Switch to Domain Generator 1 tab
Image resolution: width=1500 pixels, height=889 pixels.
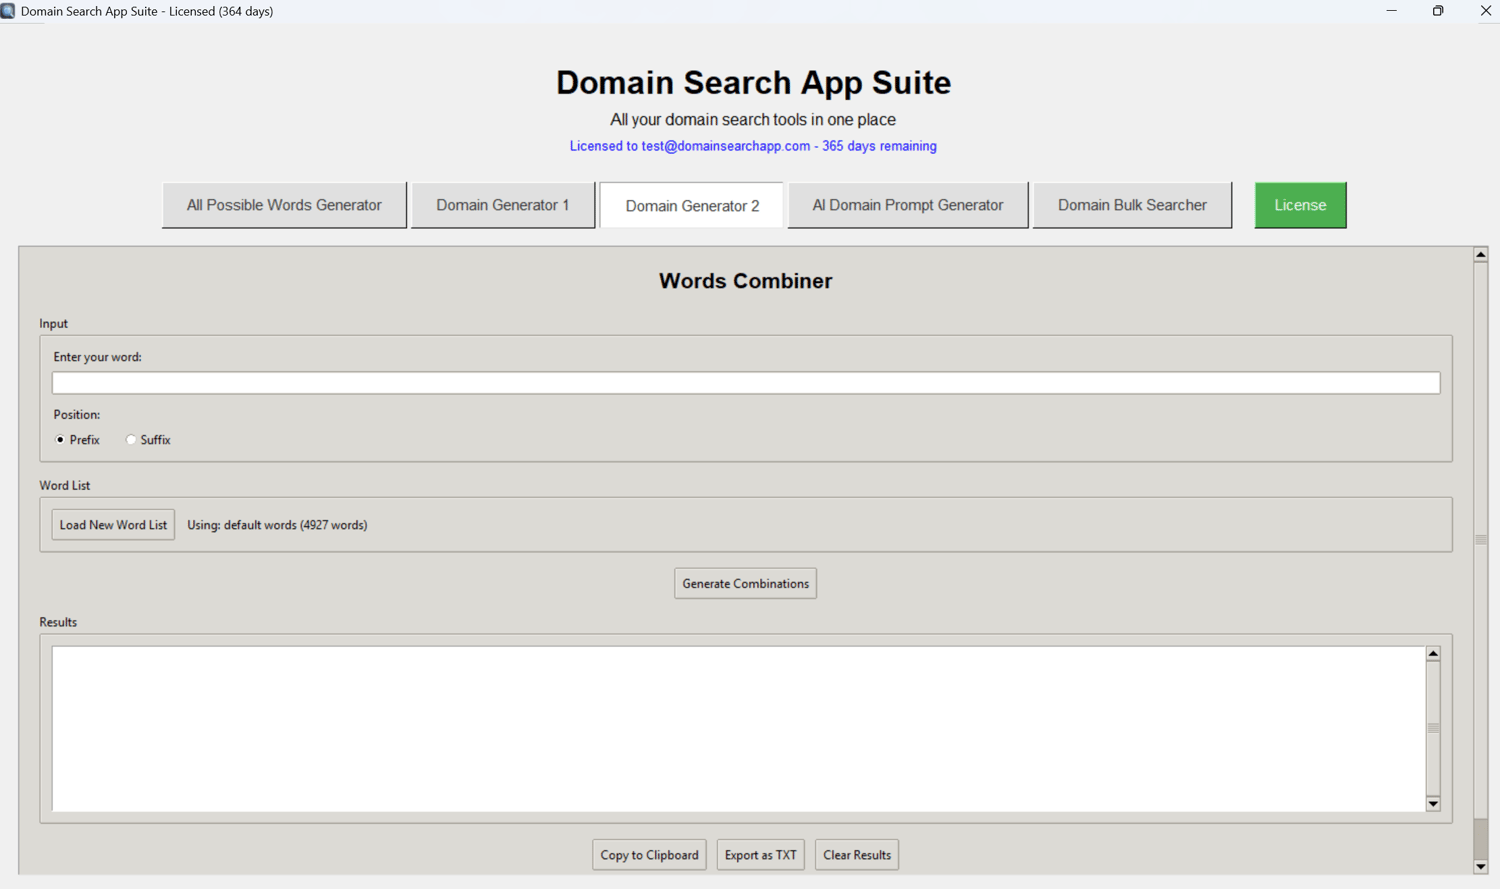(x=502, y=205)
